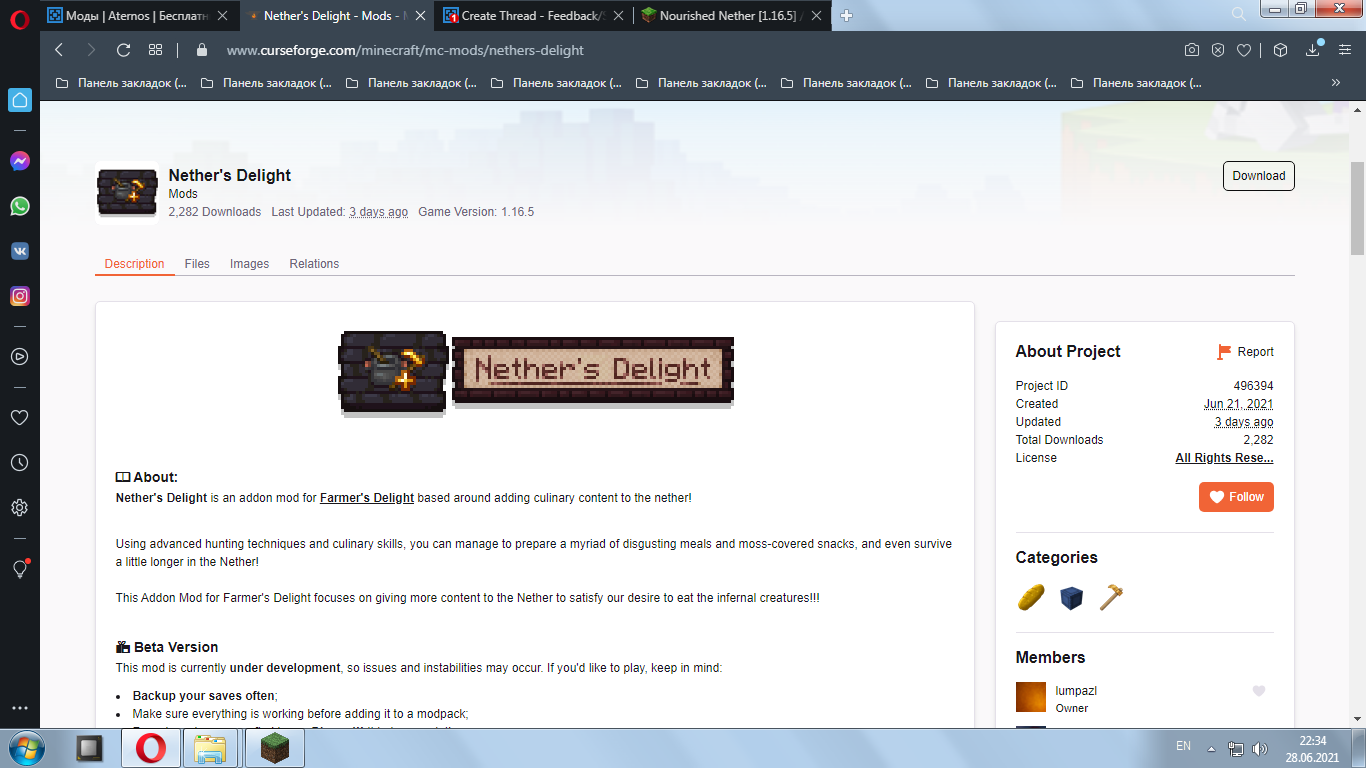Open the cube icon in the address bar
The width and height of the screenshot is (1366, 768).
[1280, 50]
